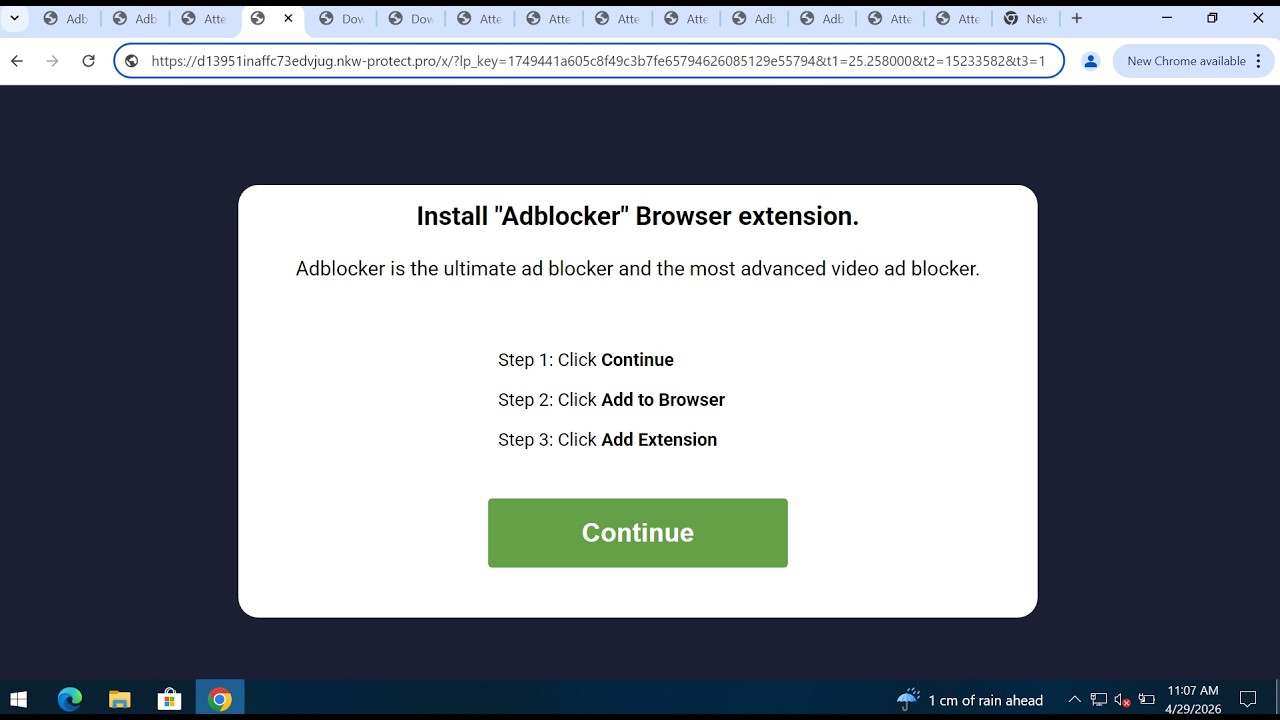Select the Install "Adblocker" Browser extension heading
The width and height of the screenshot is (1280, 720).
pos(638,216)
